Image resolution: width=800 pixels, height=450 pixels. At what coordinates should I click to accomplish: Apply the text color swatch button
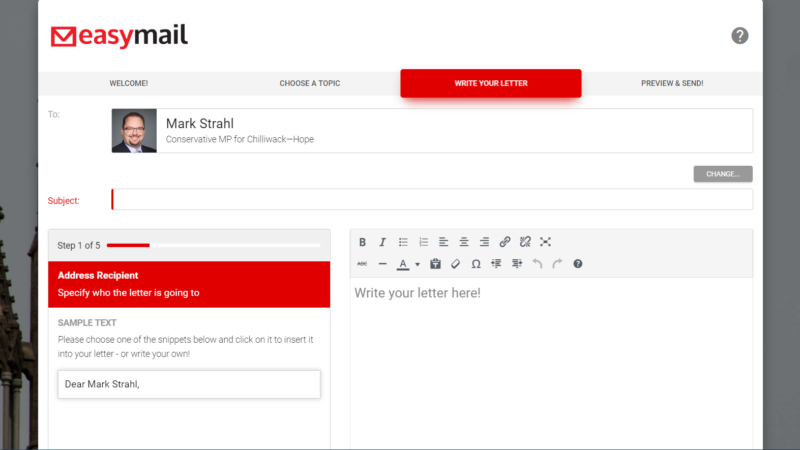(402, 264)
